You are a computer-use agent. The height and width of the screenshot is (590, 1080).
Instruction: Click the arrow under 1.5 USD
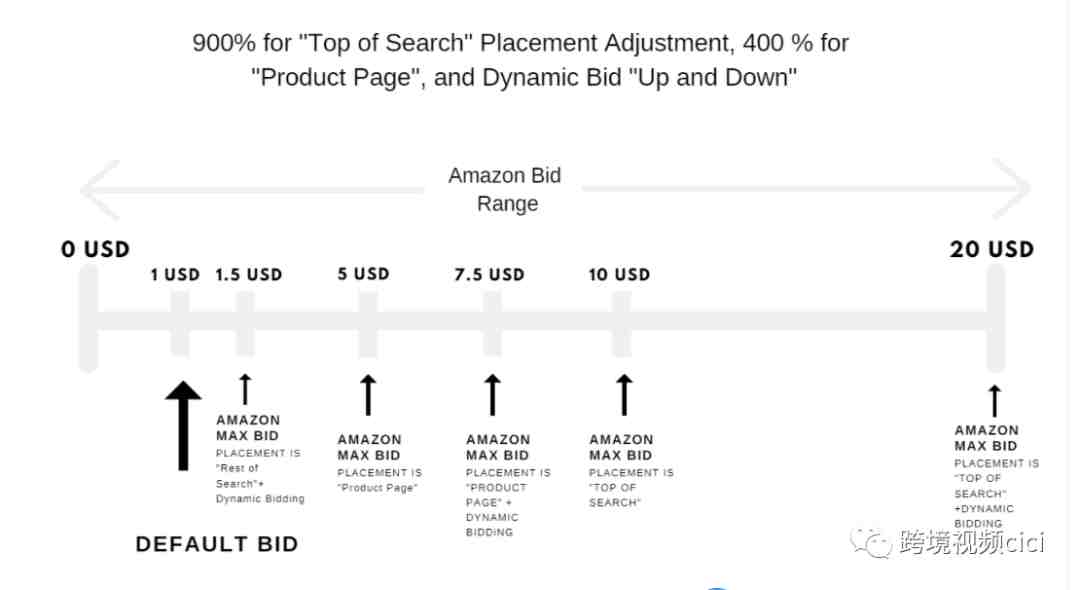[245, 389]
